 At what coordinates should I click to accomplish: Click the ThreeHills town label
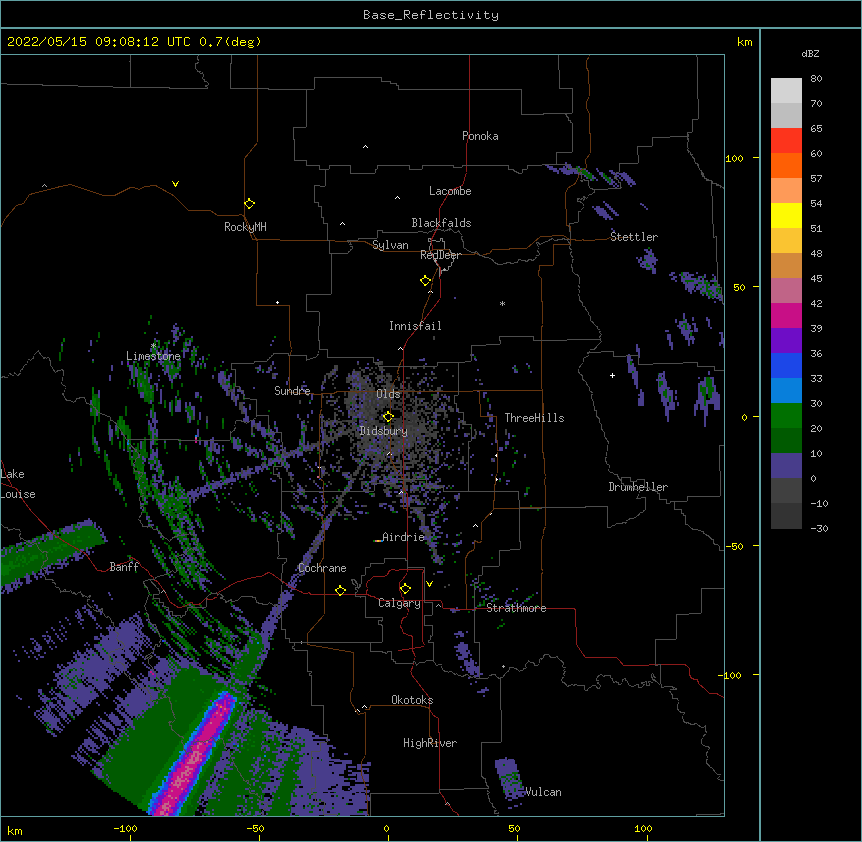[534, 418]
